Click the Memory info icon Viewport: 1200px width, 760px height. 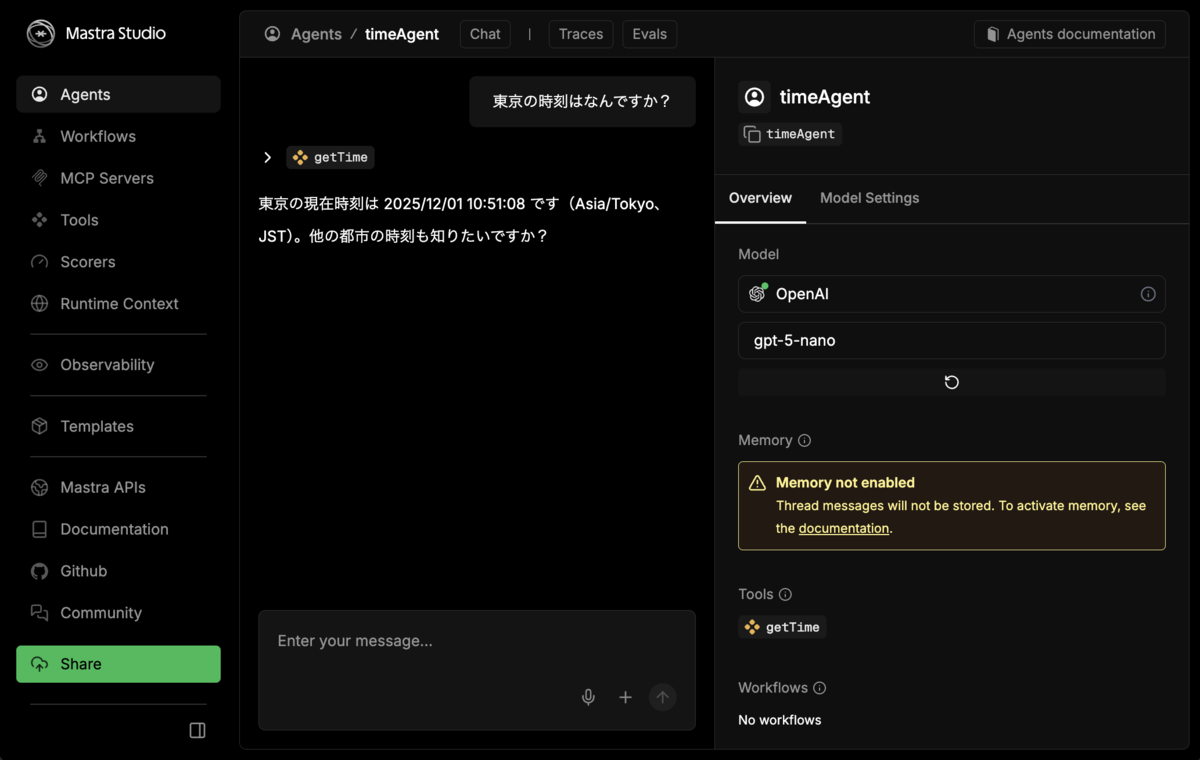[x=805, y=440]
